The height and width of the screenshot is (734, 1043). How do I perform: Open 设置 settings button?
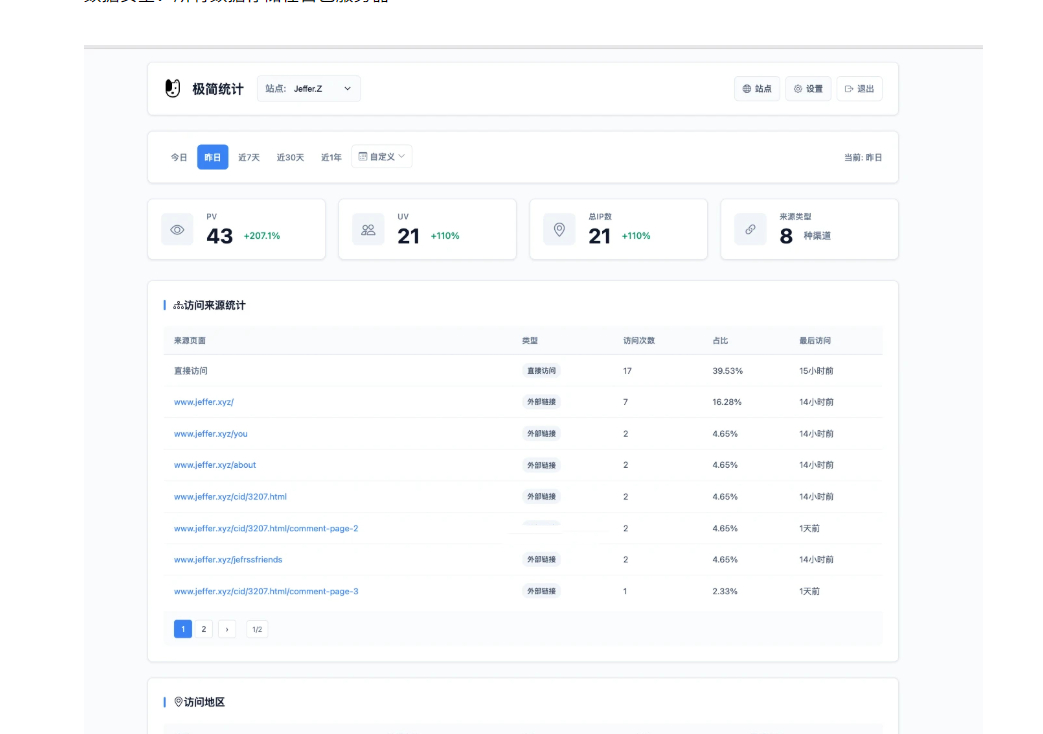pos(808,89)
